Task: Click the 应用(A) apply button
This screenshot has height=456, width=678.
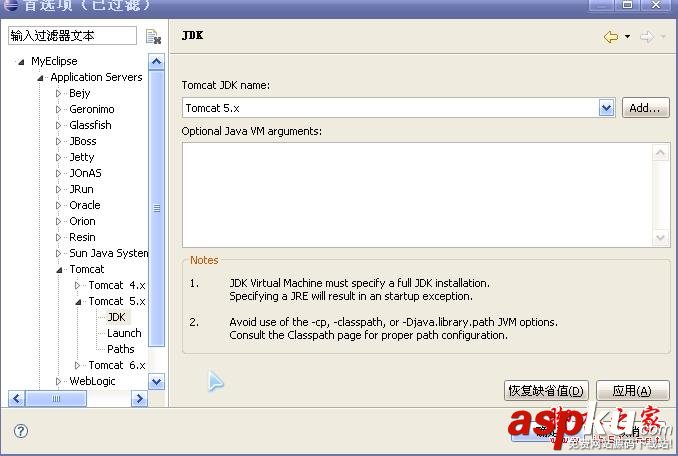Action: coord(633,391)
